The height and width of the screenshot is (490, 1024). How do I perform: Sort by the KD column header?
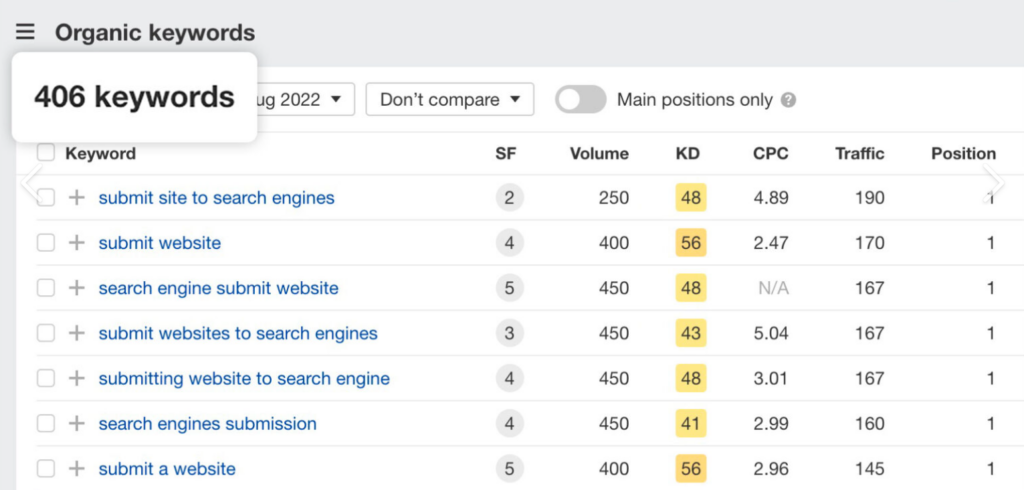tap(688, 154)
